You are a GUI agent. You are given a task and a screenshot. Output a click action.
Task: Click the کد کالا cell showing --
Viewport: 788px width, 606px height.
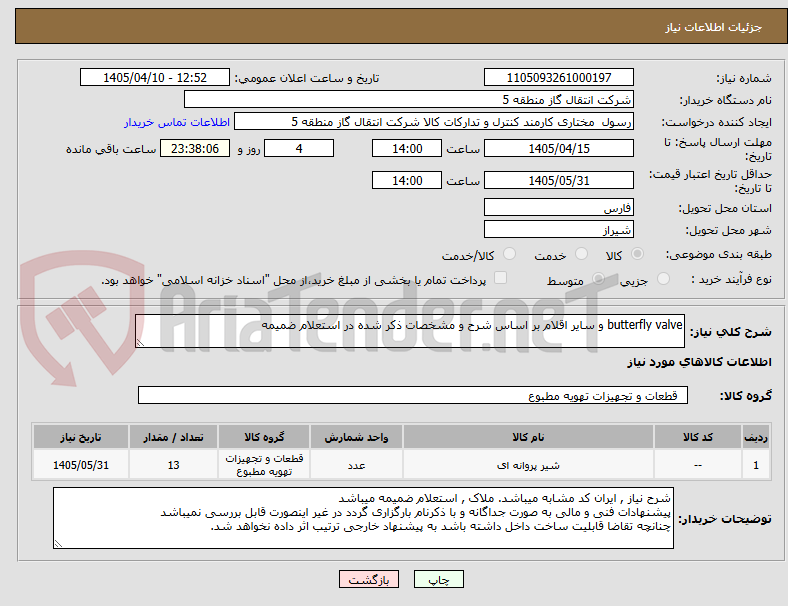point(698,465)
